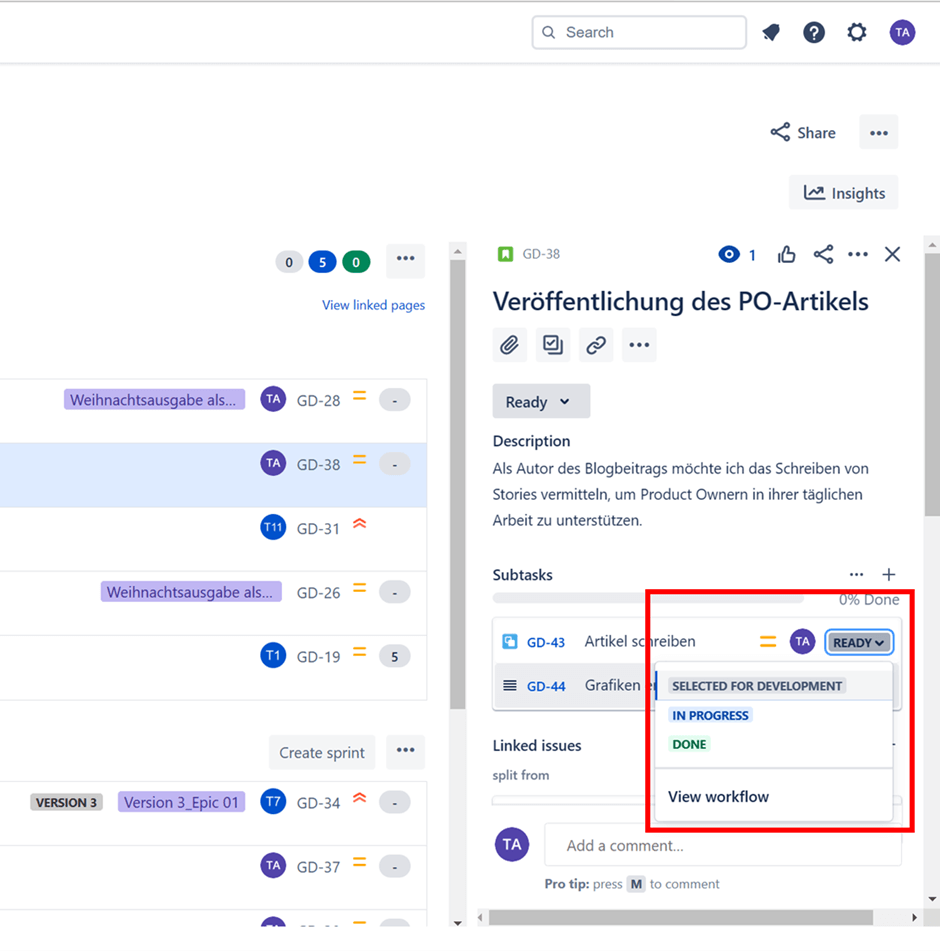
Task: Click the add child issue checkbox icon
Action: coord(553,345)
